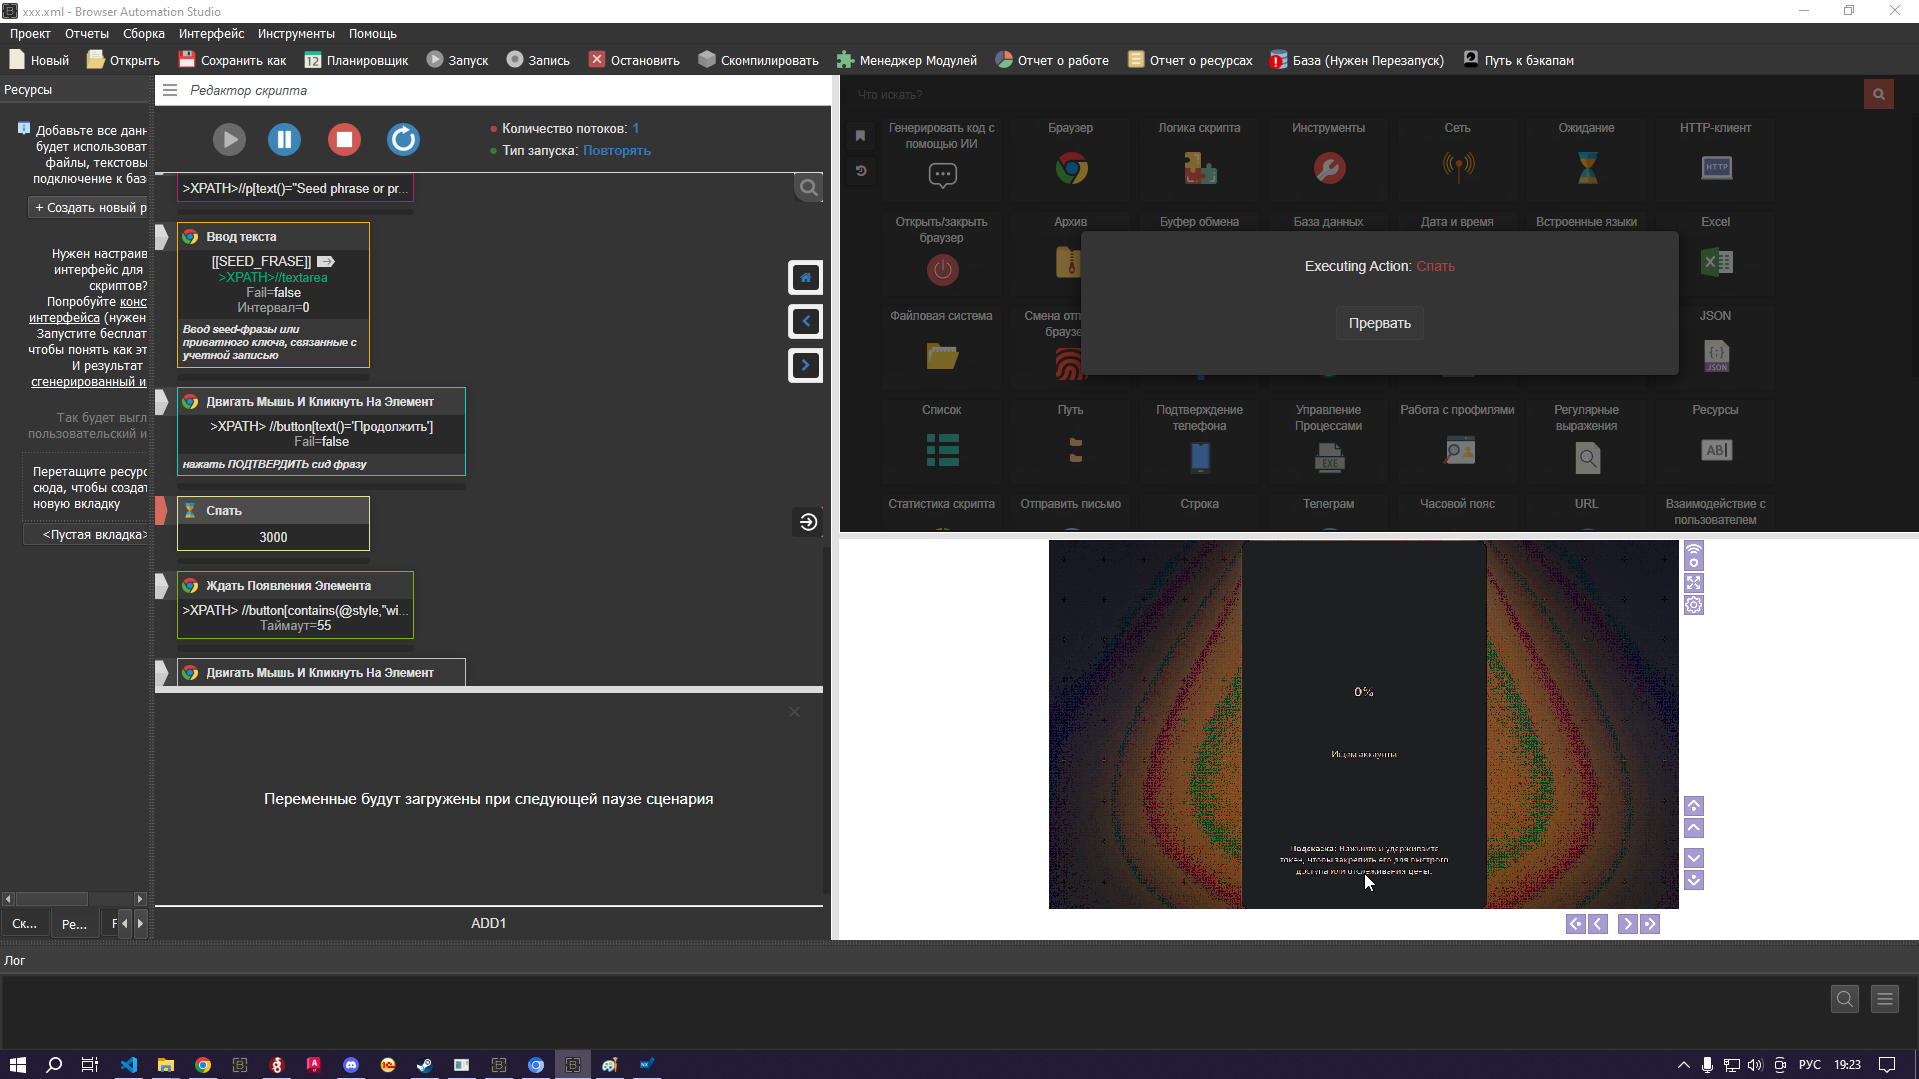Toggle the breakpoint marker on Спать action
This screenshot has width=1919, height=1079.
(162, 511)
